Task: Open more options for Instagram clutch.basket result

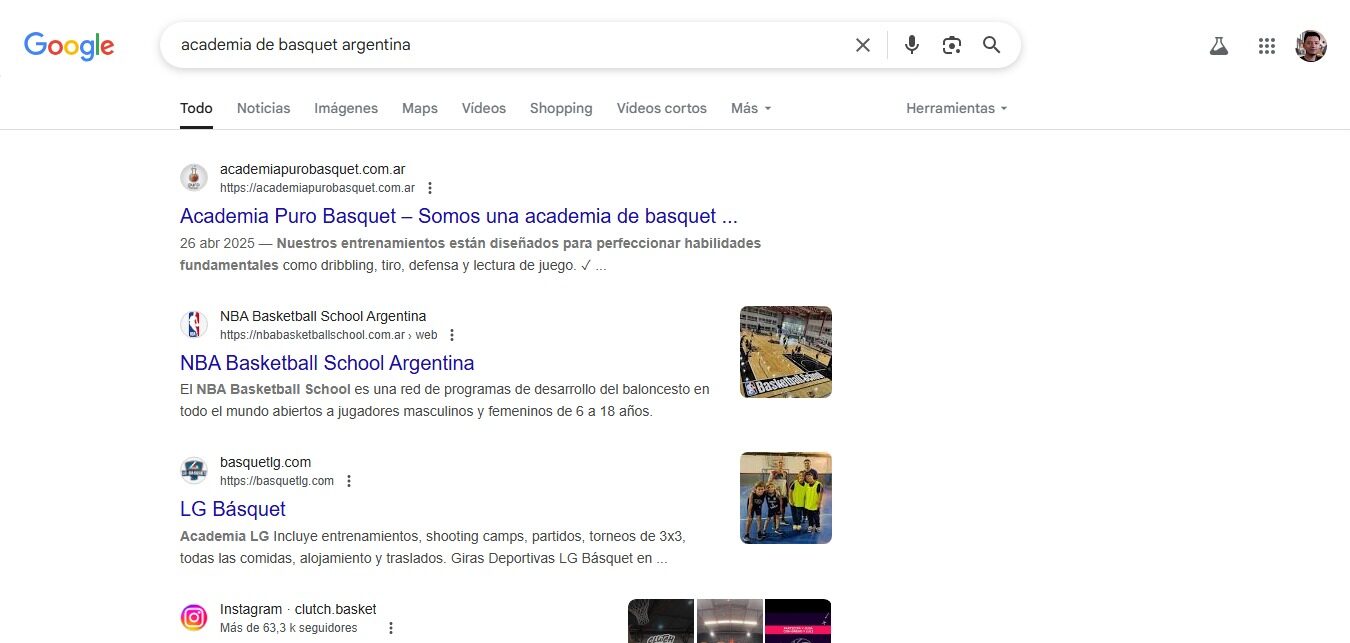Action: tap(391, 628)
